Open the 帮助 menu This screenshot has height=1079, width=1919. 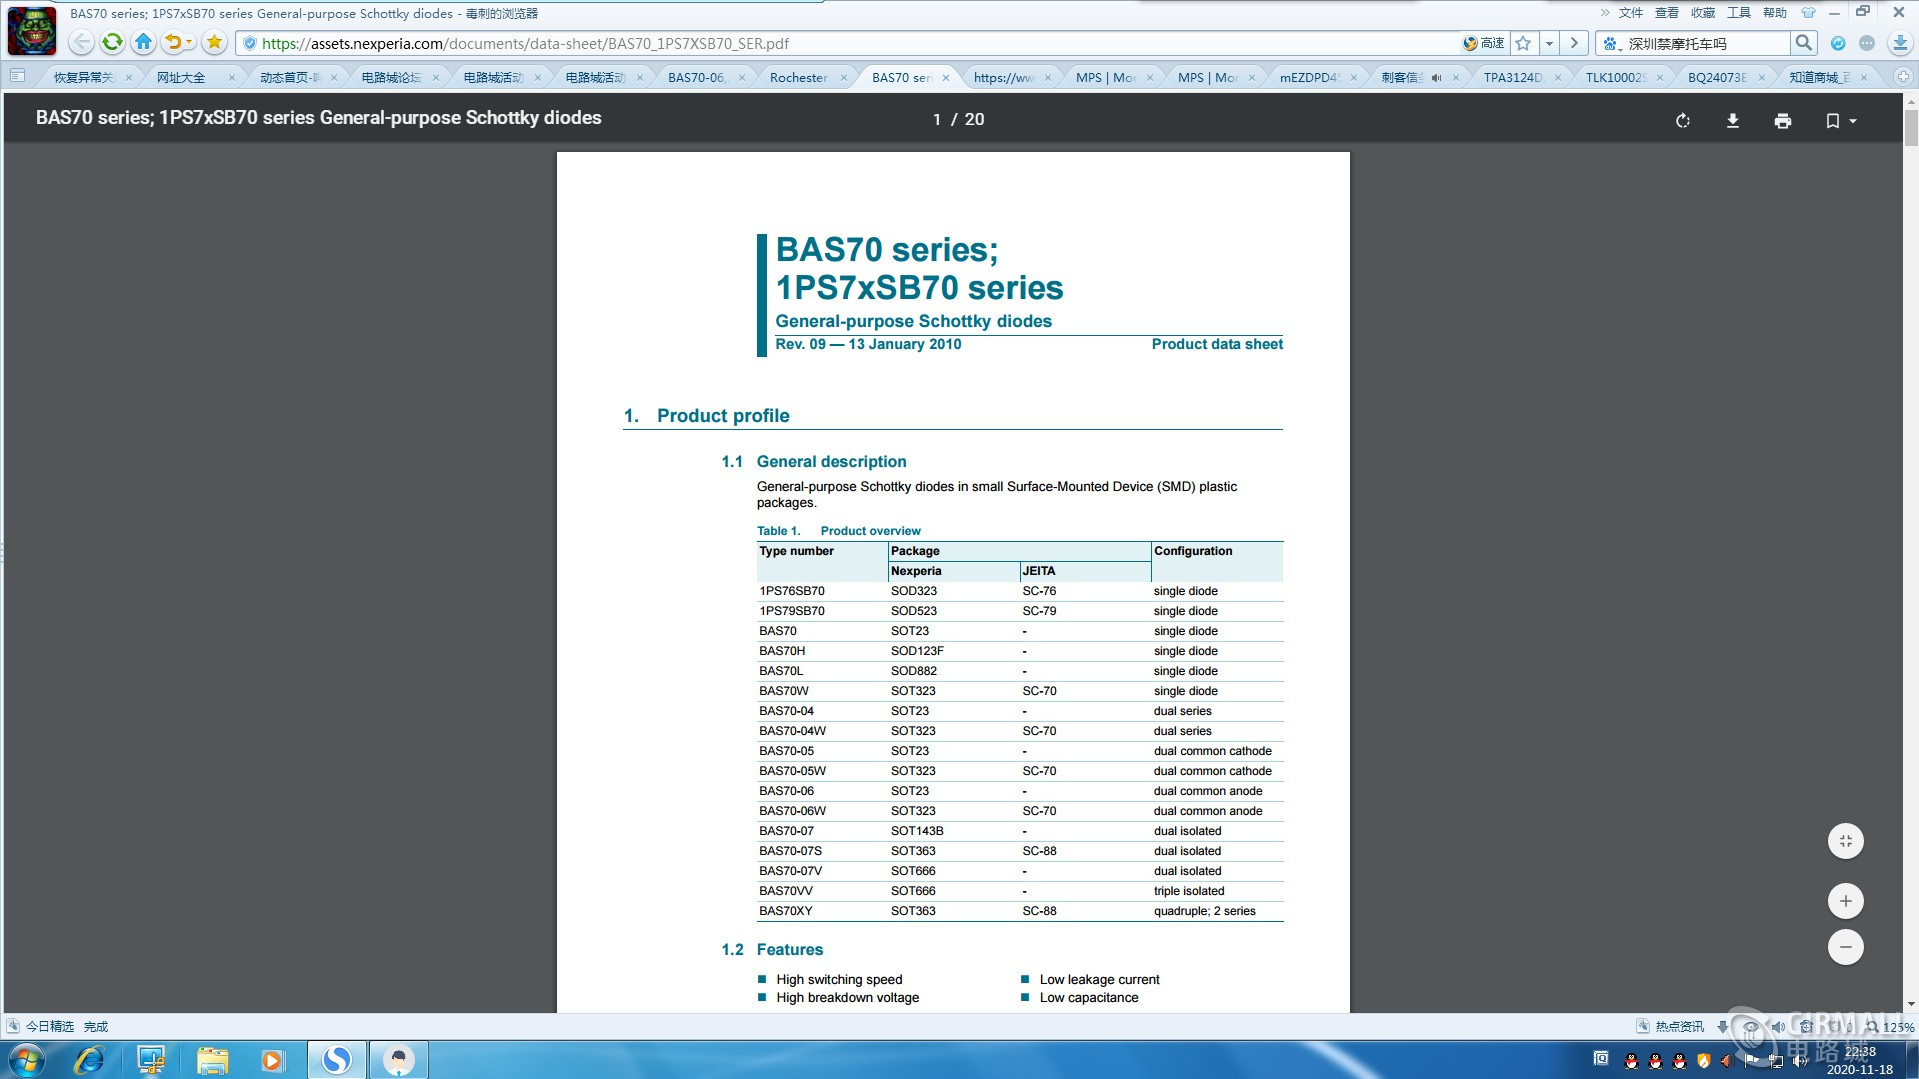coord(1775,13)
